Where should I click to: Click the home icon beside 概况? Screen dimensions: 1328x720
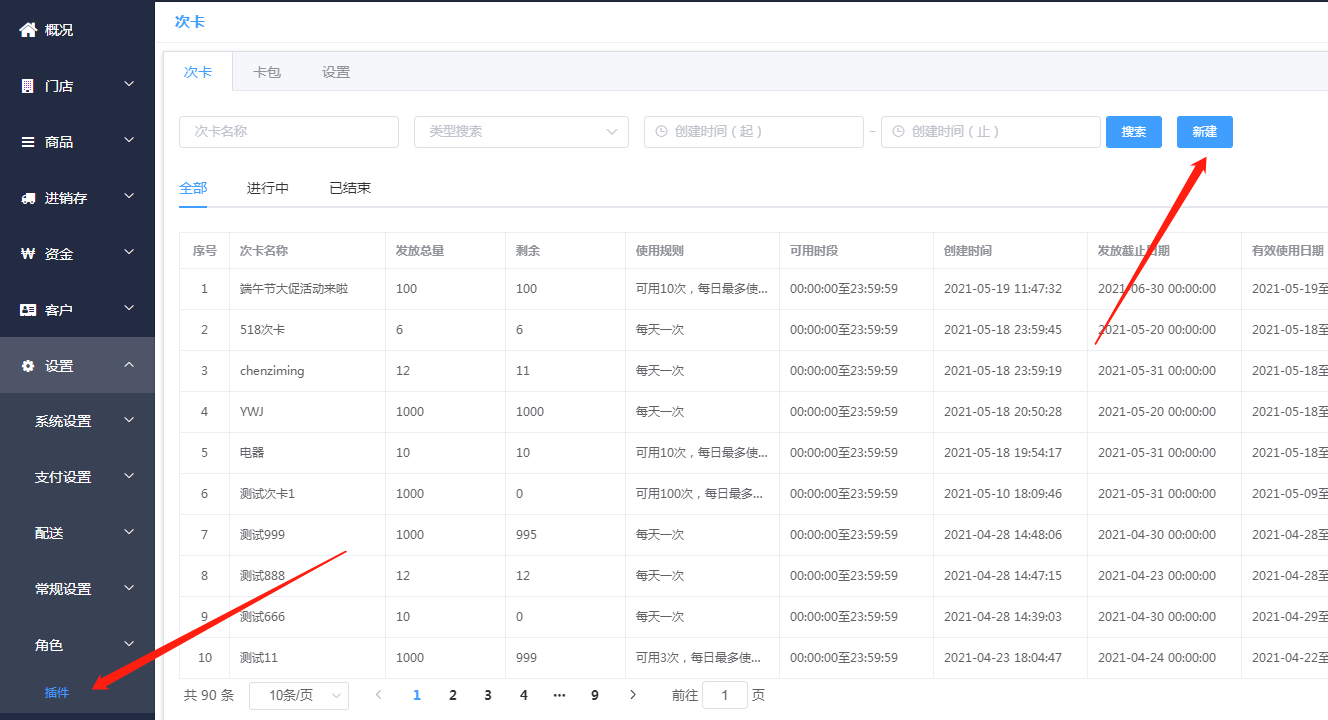click(x=28, y=30)
